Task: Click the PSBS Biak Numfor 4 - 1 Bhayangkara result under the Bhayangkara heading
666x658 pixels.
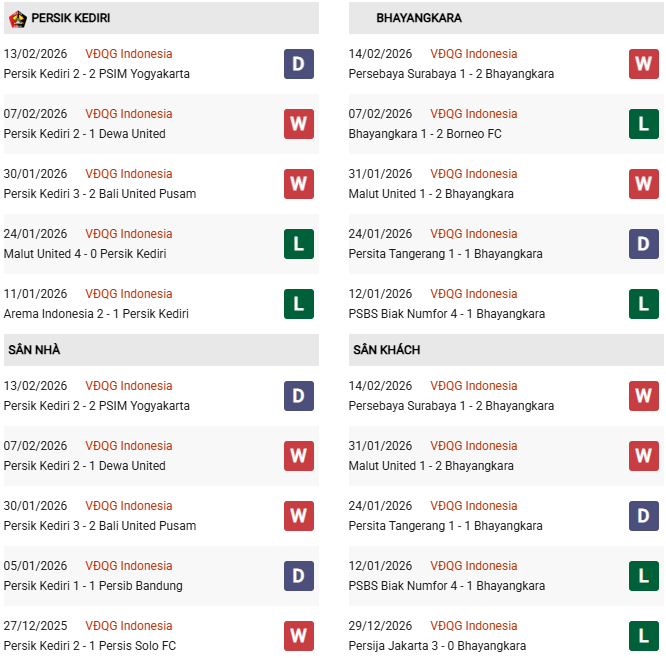Action: pyautogui.click(x=446, y=314)
